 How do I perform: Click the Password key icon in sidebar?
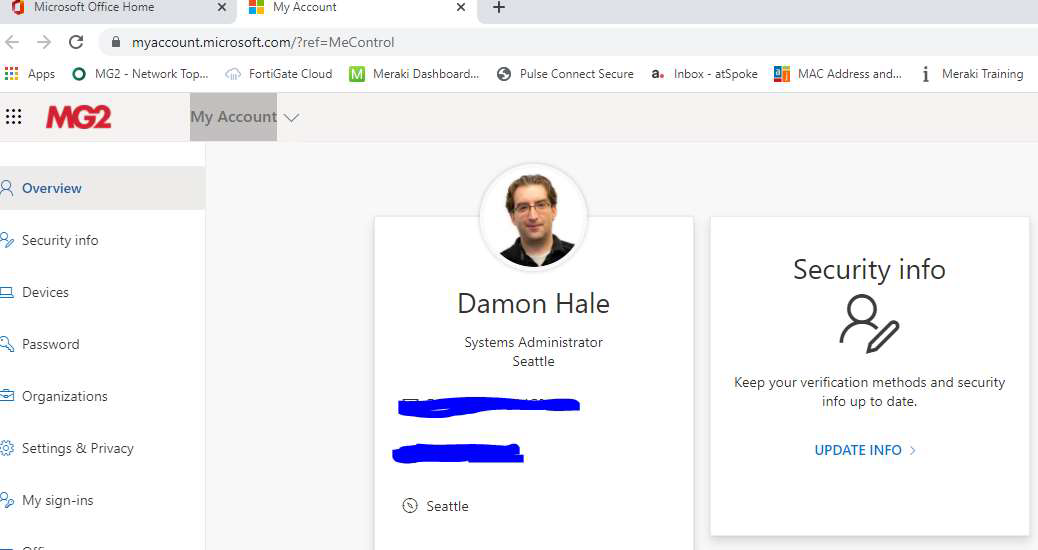[7, 344]
